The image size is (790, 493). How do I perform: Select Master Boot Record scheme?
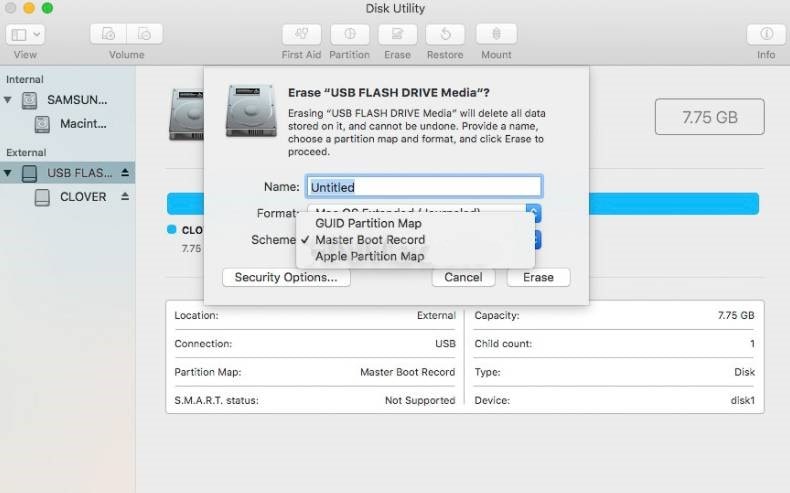[369, 240]
